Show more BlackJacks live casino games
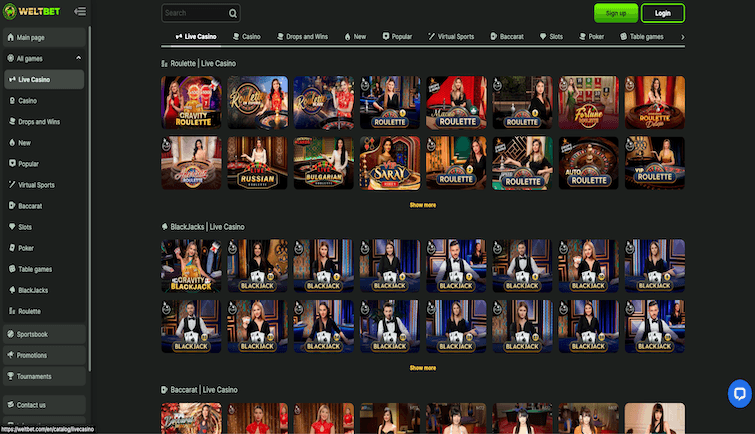Viewport: 755px width, 434px height. pos(423,368)
